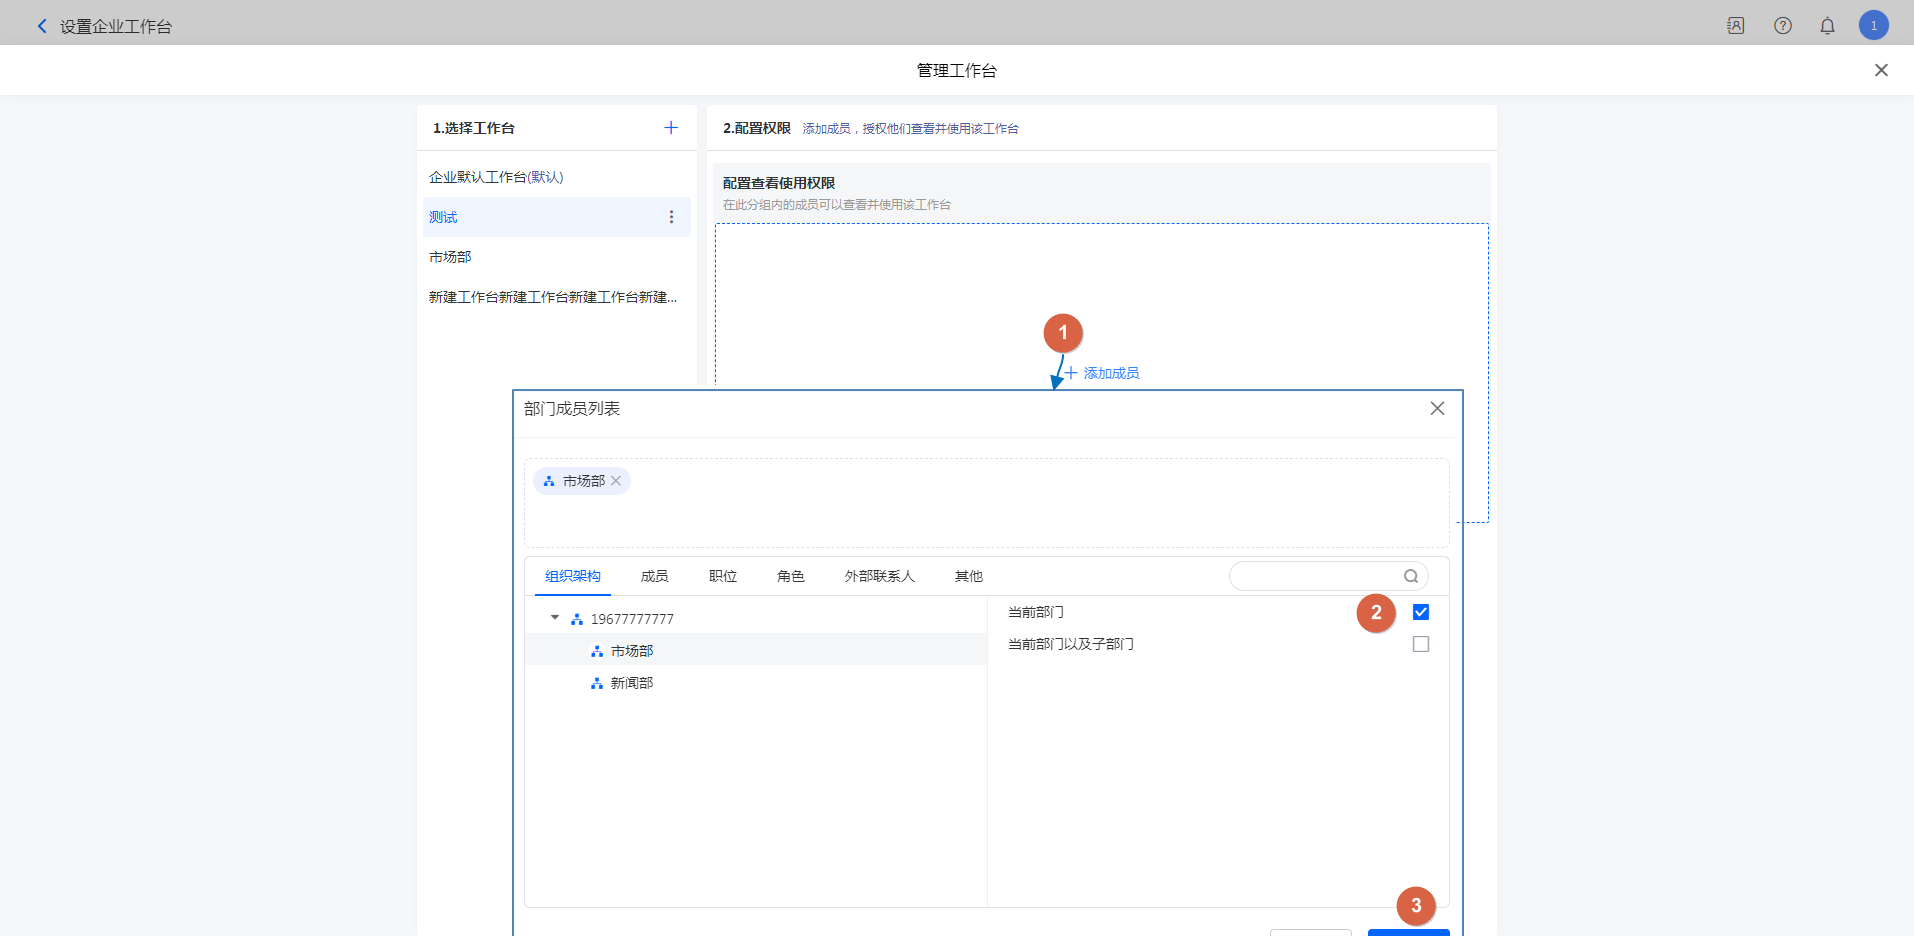The height and width of the screenshot is (936, 1914).
Task: Click the user avatar in top right
Action: (x=1873, y=26)
